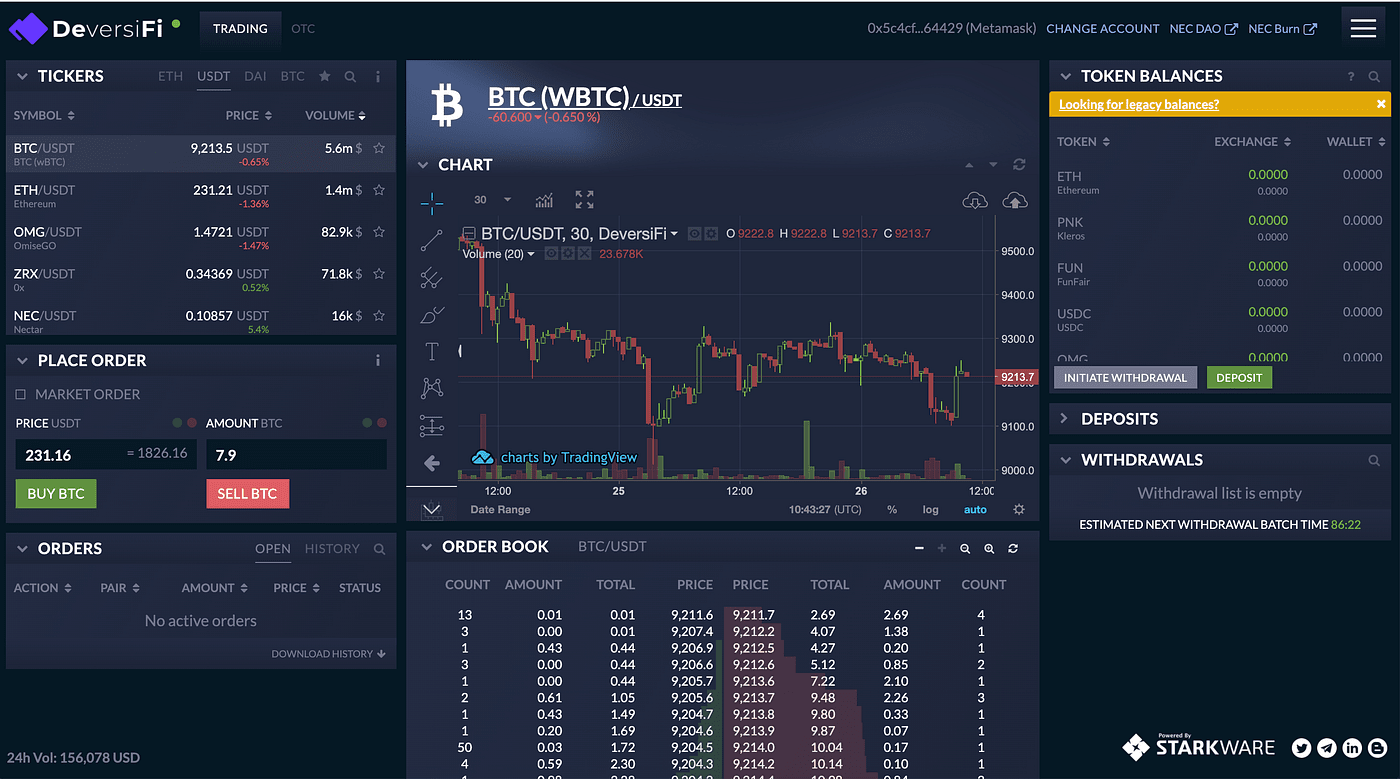Show BTC quote tickers
Image resolution: width=1400 pixels, height=779 pixels.
pyautogui.click(x=292, y=76)
